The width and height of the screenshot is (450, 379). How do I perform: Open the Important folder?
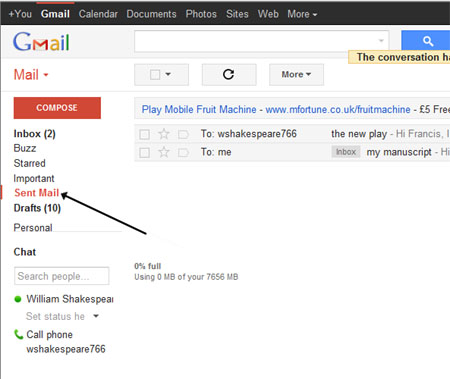34,178
